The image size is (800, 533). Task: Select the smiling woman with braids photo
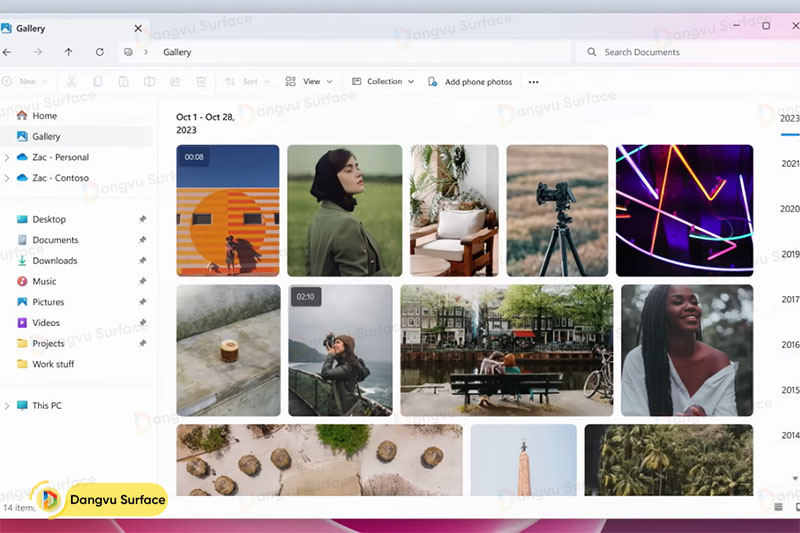pyautogui.click(x=687, y=350)
